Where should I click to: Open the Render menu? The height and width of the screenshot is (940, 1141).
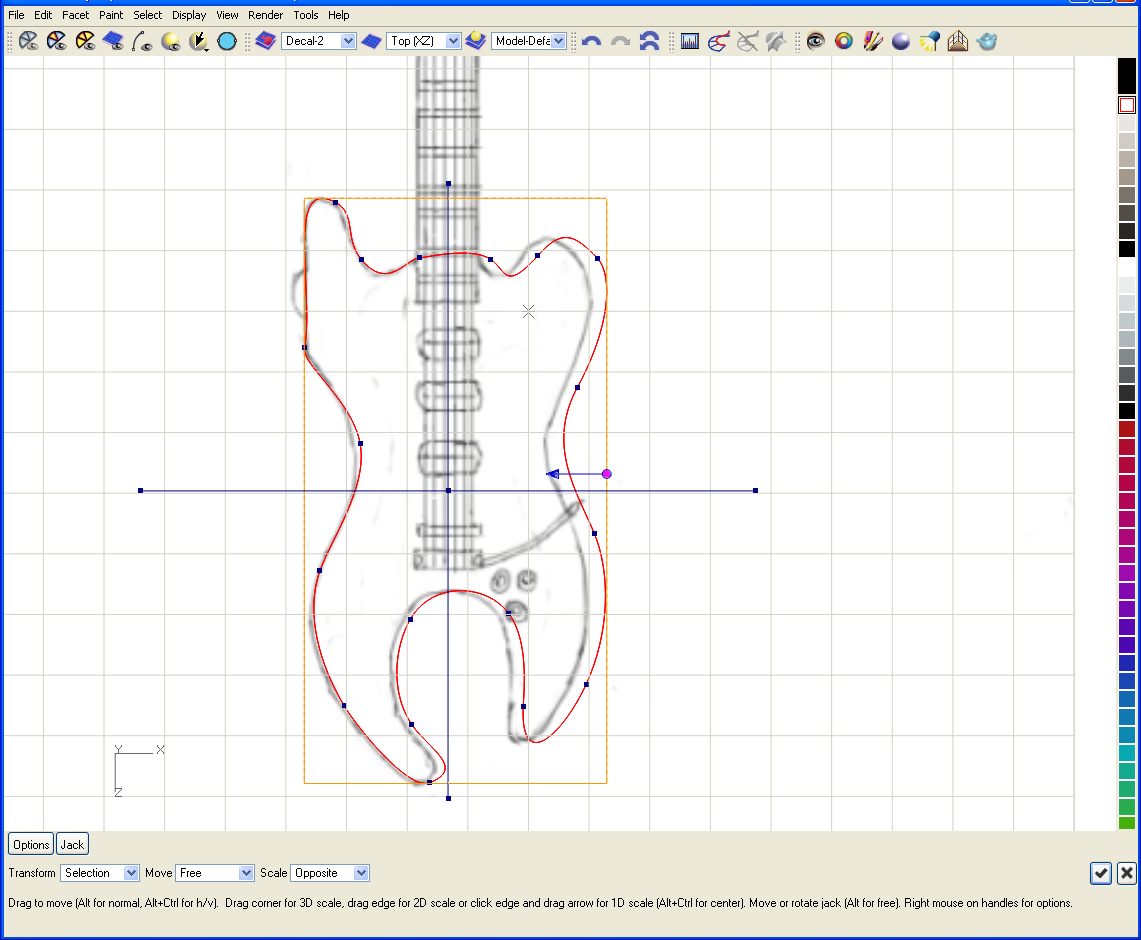(265, 15)
